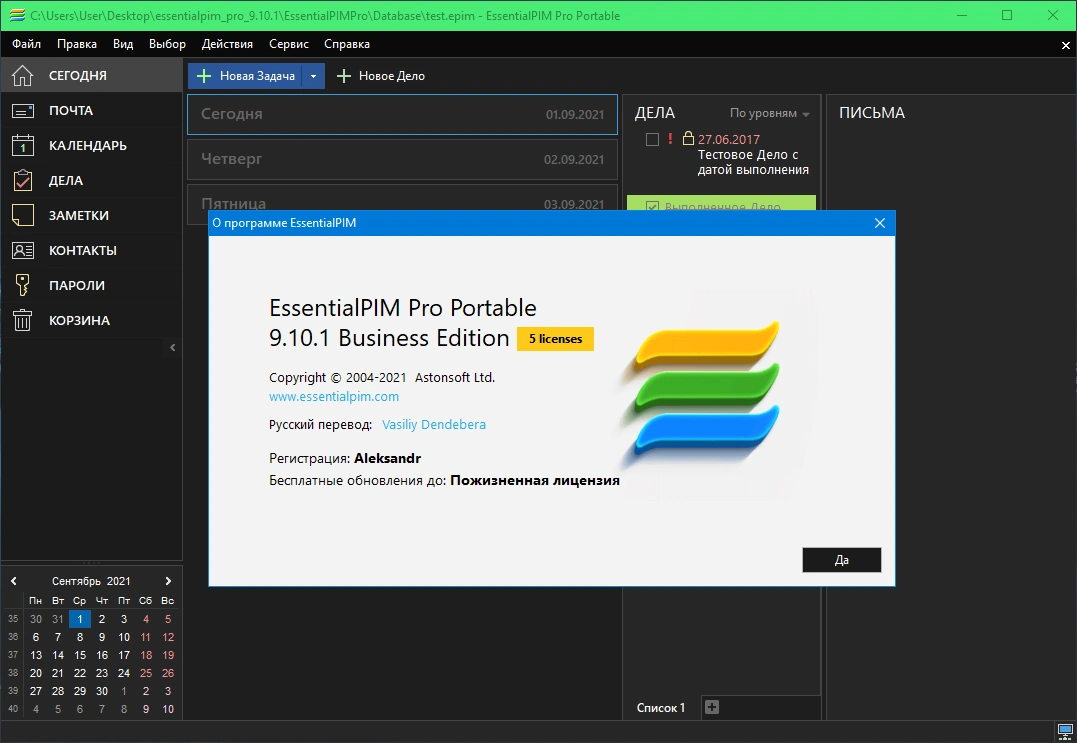1077x743 pixels.
Task: Click the 27.06.2017 overdue date text
Action: coord(729,139)
